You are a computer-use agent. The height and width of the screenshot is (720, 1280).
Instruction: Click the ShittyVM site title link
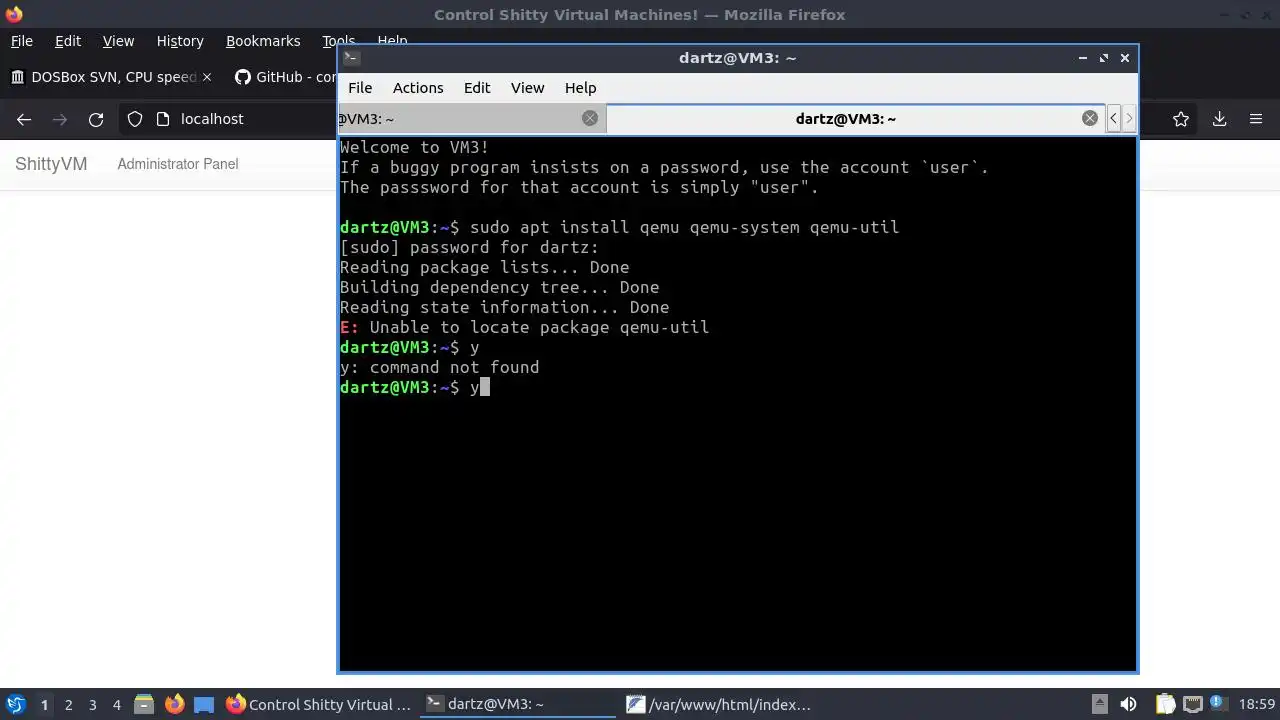pyautogui.click(x=51, y=164)
